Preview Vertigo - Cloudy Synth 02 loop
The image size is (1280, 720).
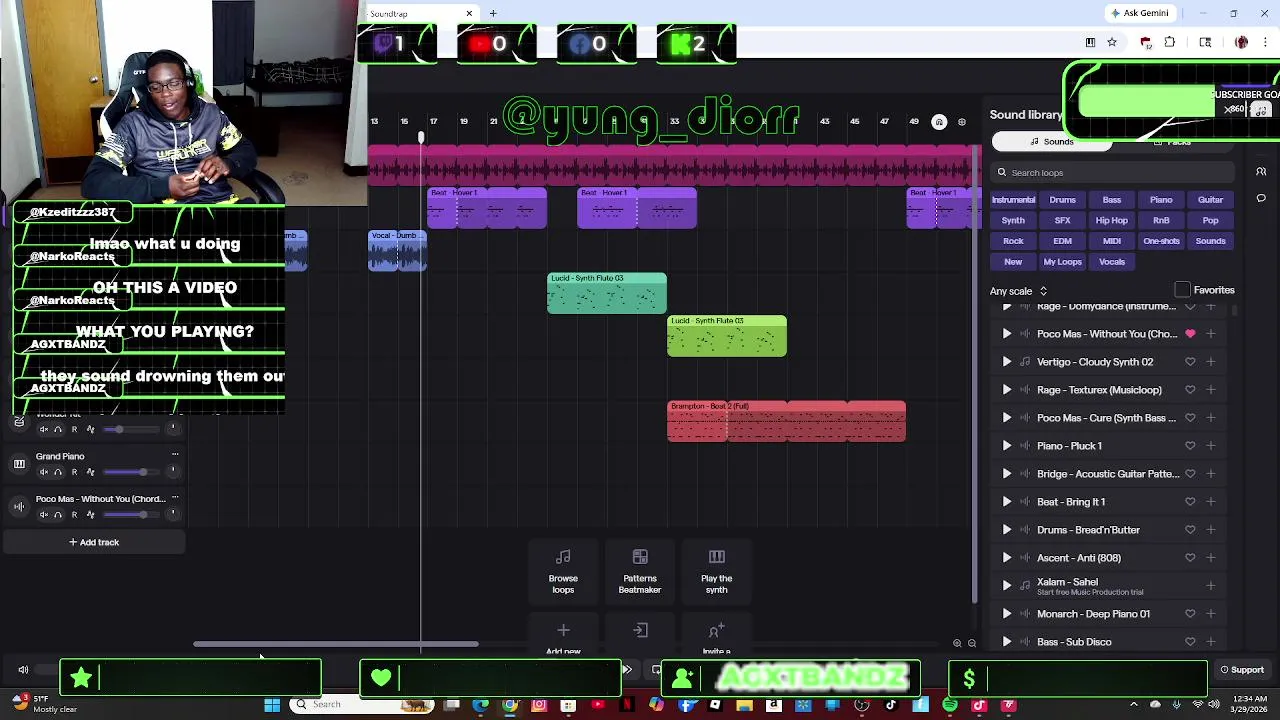click(1007, 362)
